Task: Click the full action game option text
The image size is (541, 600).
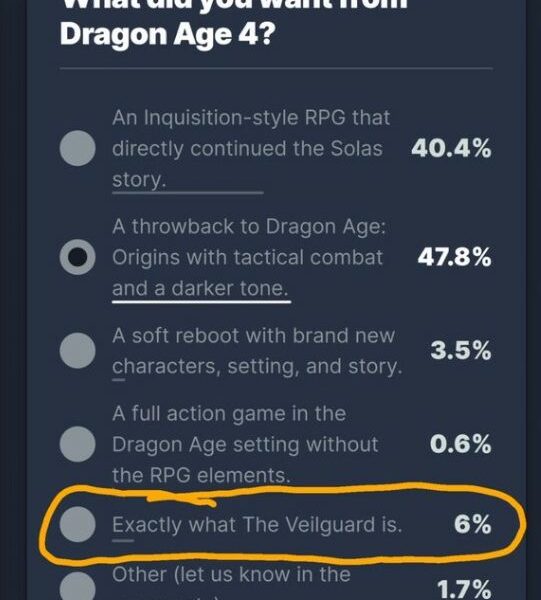Action: point(245,444)
